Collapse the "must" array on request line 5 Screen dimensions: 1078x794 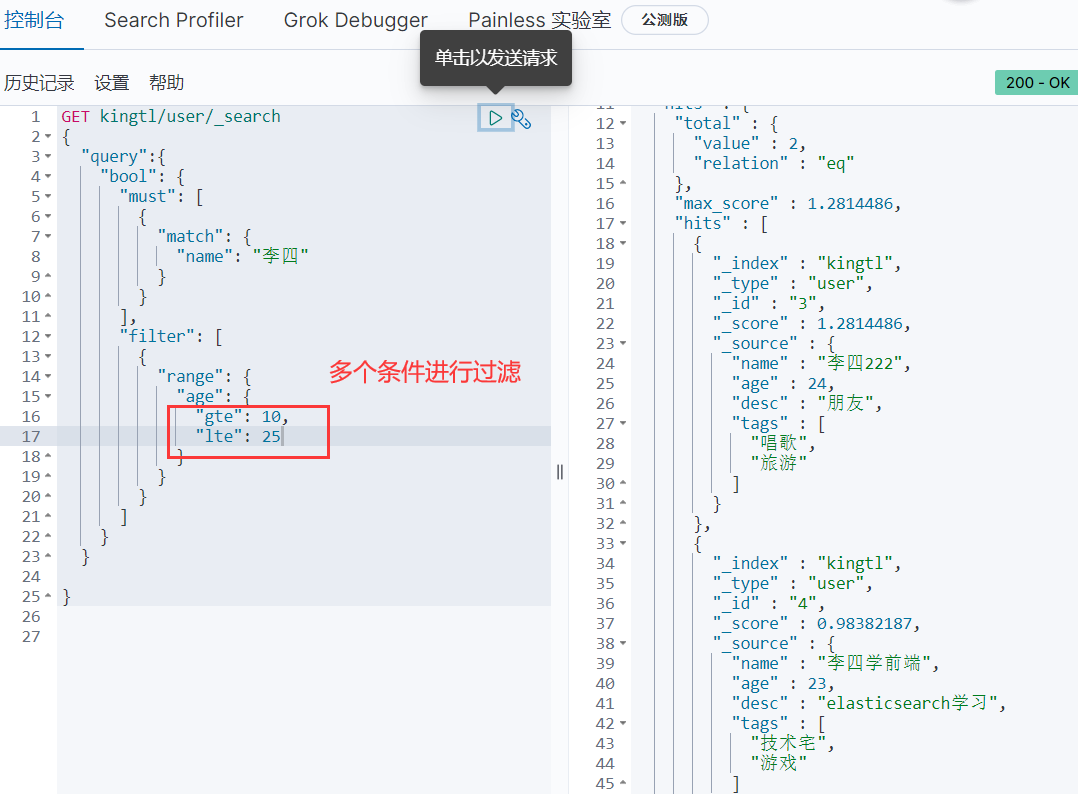tap(48, 197)
